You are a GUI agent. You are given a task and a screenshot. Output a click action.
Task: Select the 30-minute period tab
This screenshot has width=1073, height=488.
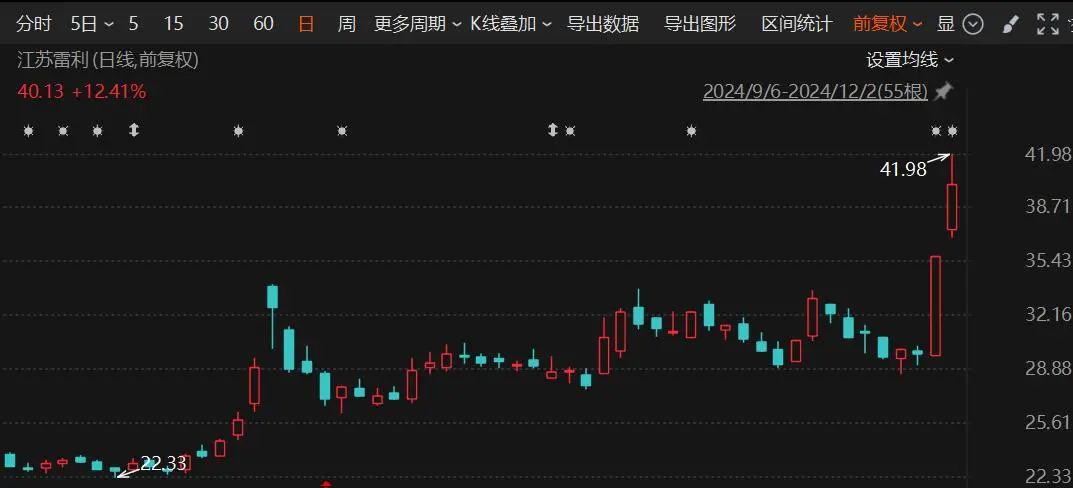coord(218,24)
